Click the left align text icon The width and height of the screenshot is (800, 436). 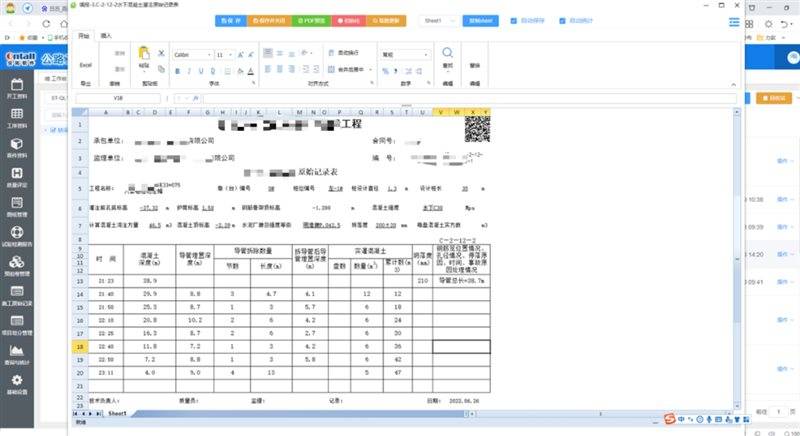pyautogui.click(x=268, y=69)
